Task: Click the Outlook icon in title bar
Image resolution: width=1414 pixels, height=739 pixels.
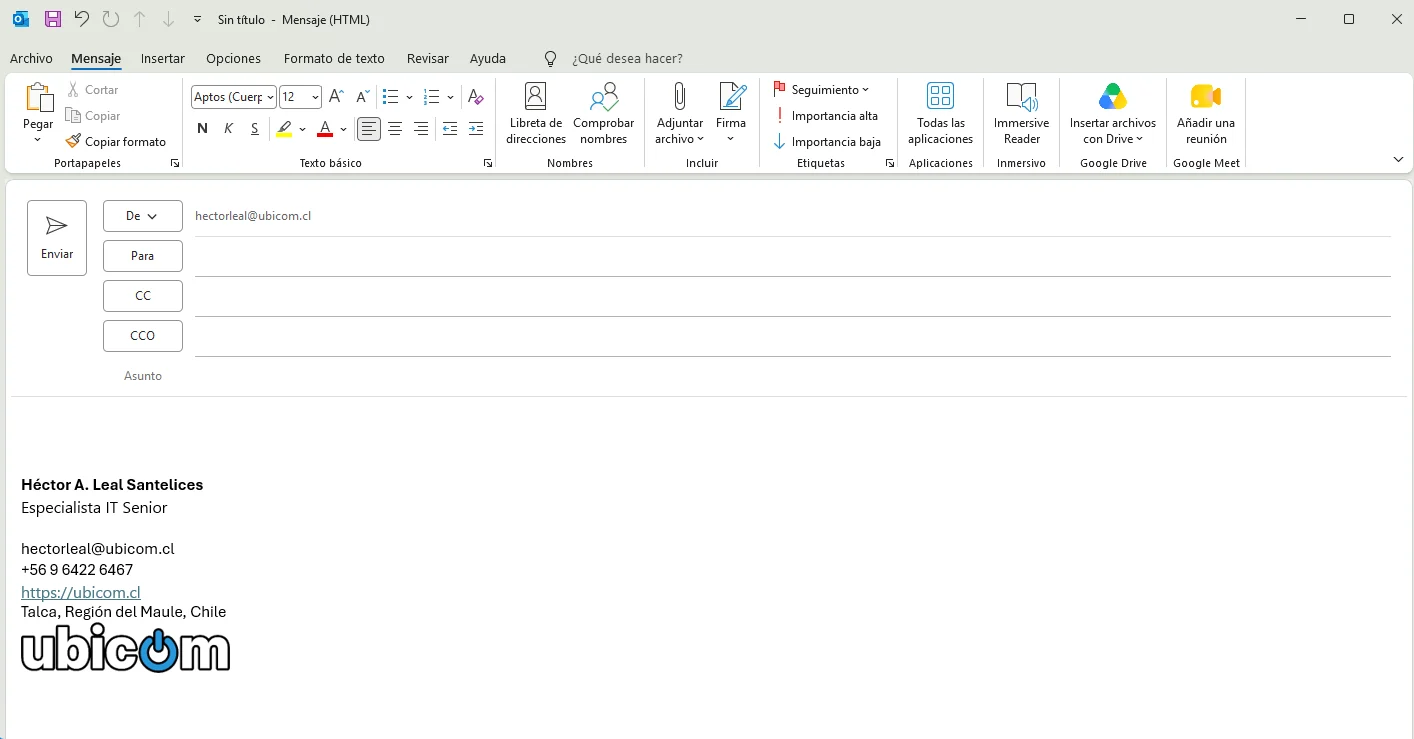Action: (21, 19)
